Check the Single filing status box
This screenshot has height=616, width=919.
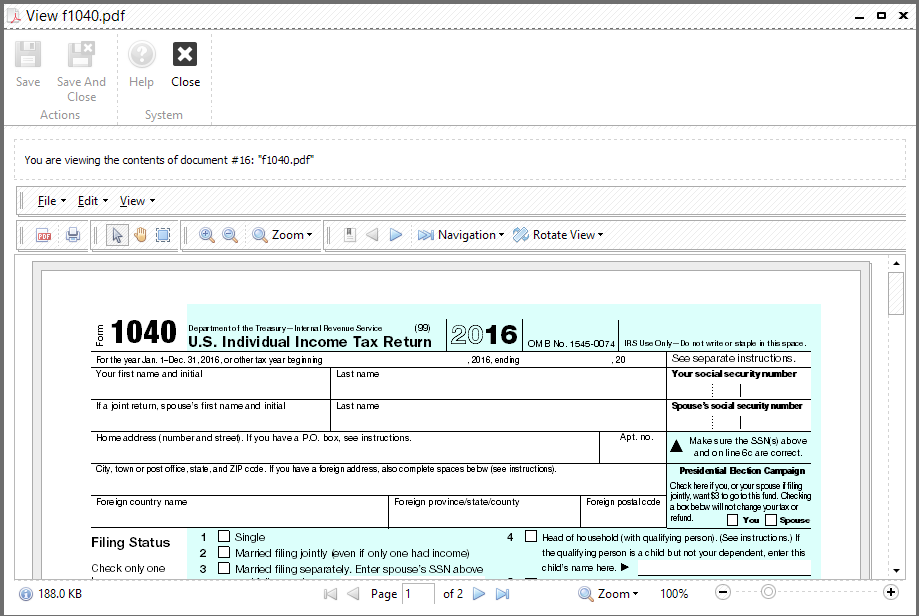coord(224,536)
